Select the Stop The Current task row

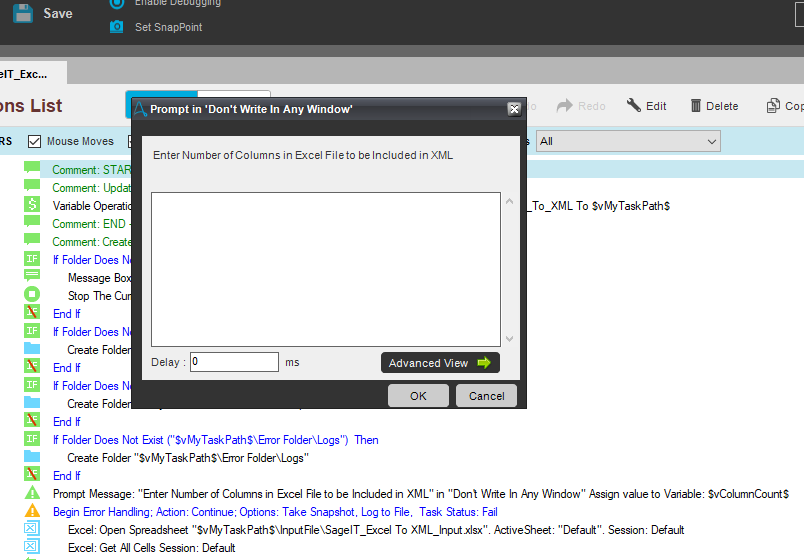(x=99, y=296)
